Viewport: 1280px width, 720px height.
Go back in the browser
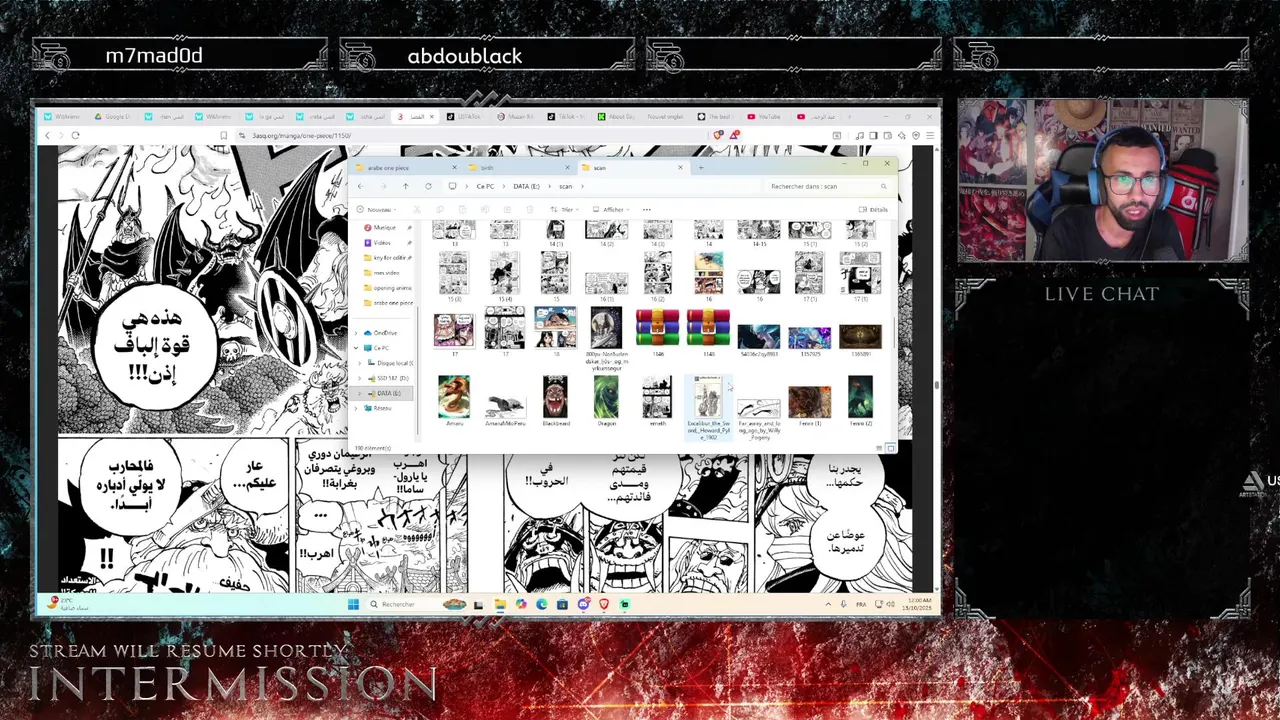pos(47,135)
